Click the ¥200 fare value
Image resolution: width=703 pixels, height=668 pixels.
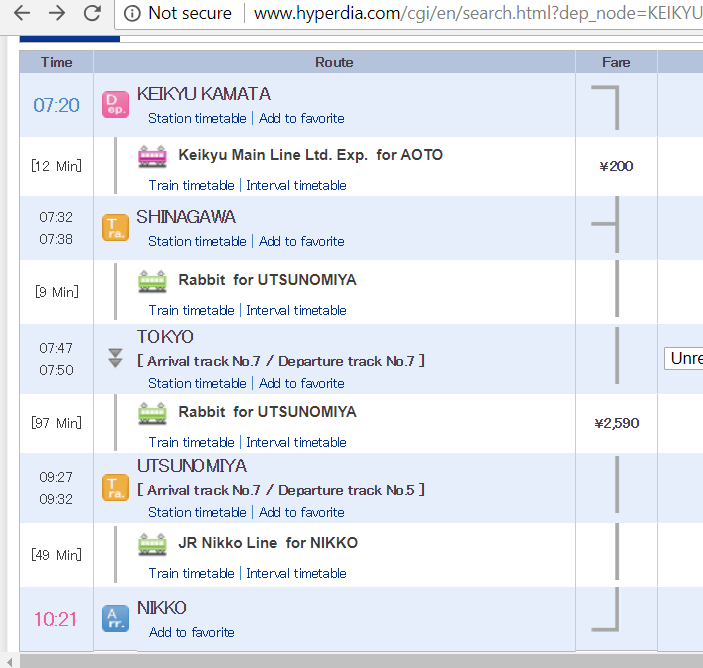616,166
